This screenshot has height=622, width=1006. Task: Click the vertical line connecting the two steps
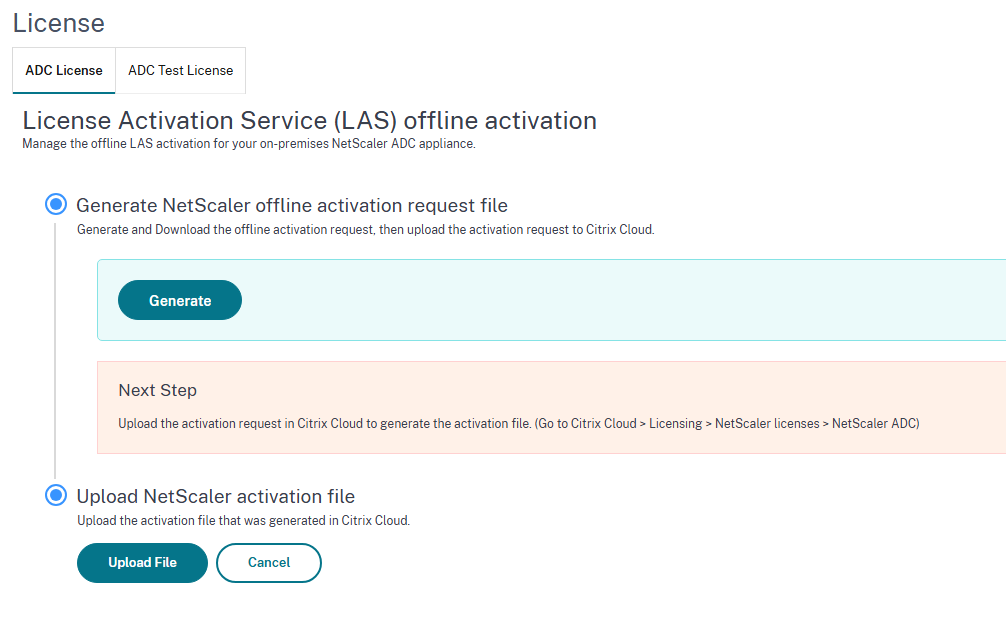tap(56, 350)
